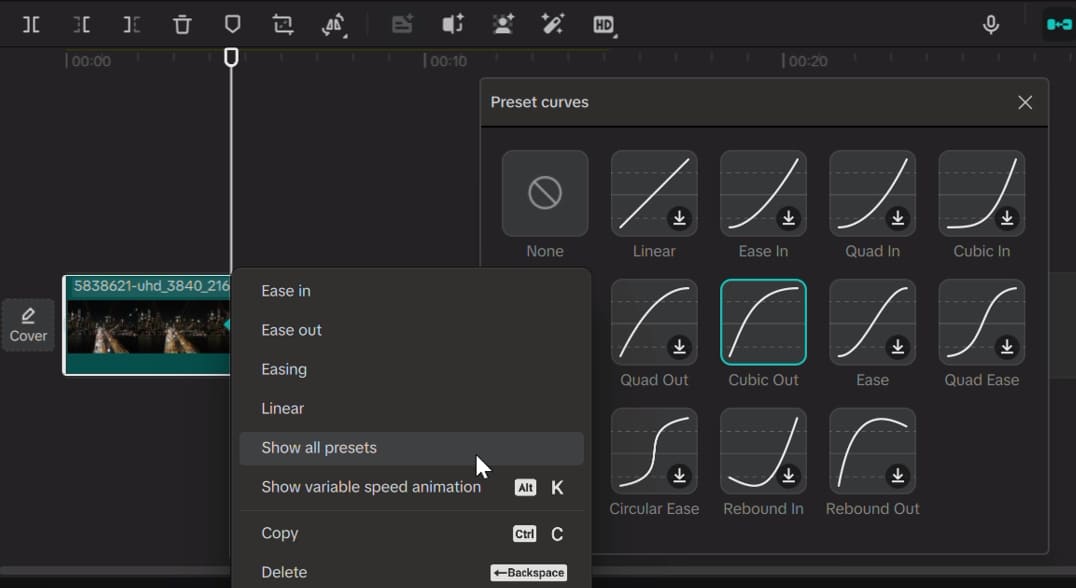Click the trash Delete icon in toolbar
This screenshot has height=588, width=1076.
tap(182, 25)
